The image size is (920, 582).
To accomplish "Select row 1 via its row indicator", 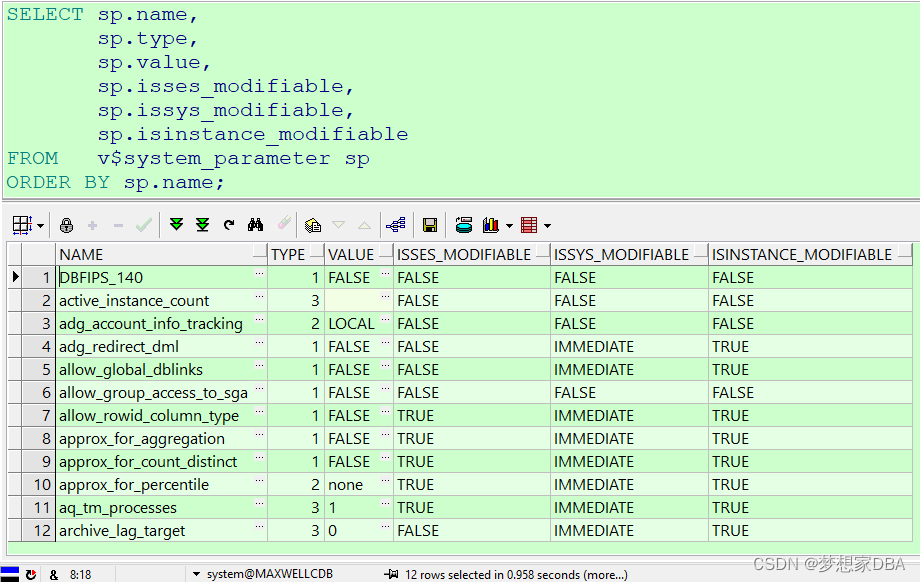I will pyautogui.click(x=15, y=278).
